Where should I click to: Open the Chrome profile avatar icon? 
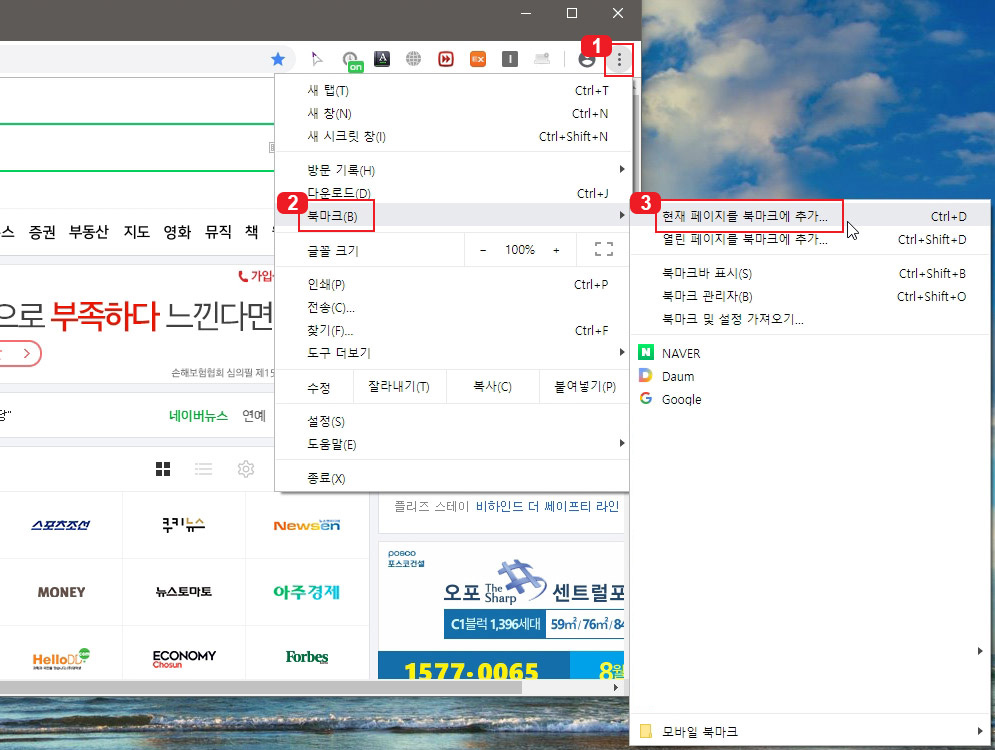(586, 59)
